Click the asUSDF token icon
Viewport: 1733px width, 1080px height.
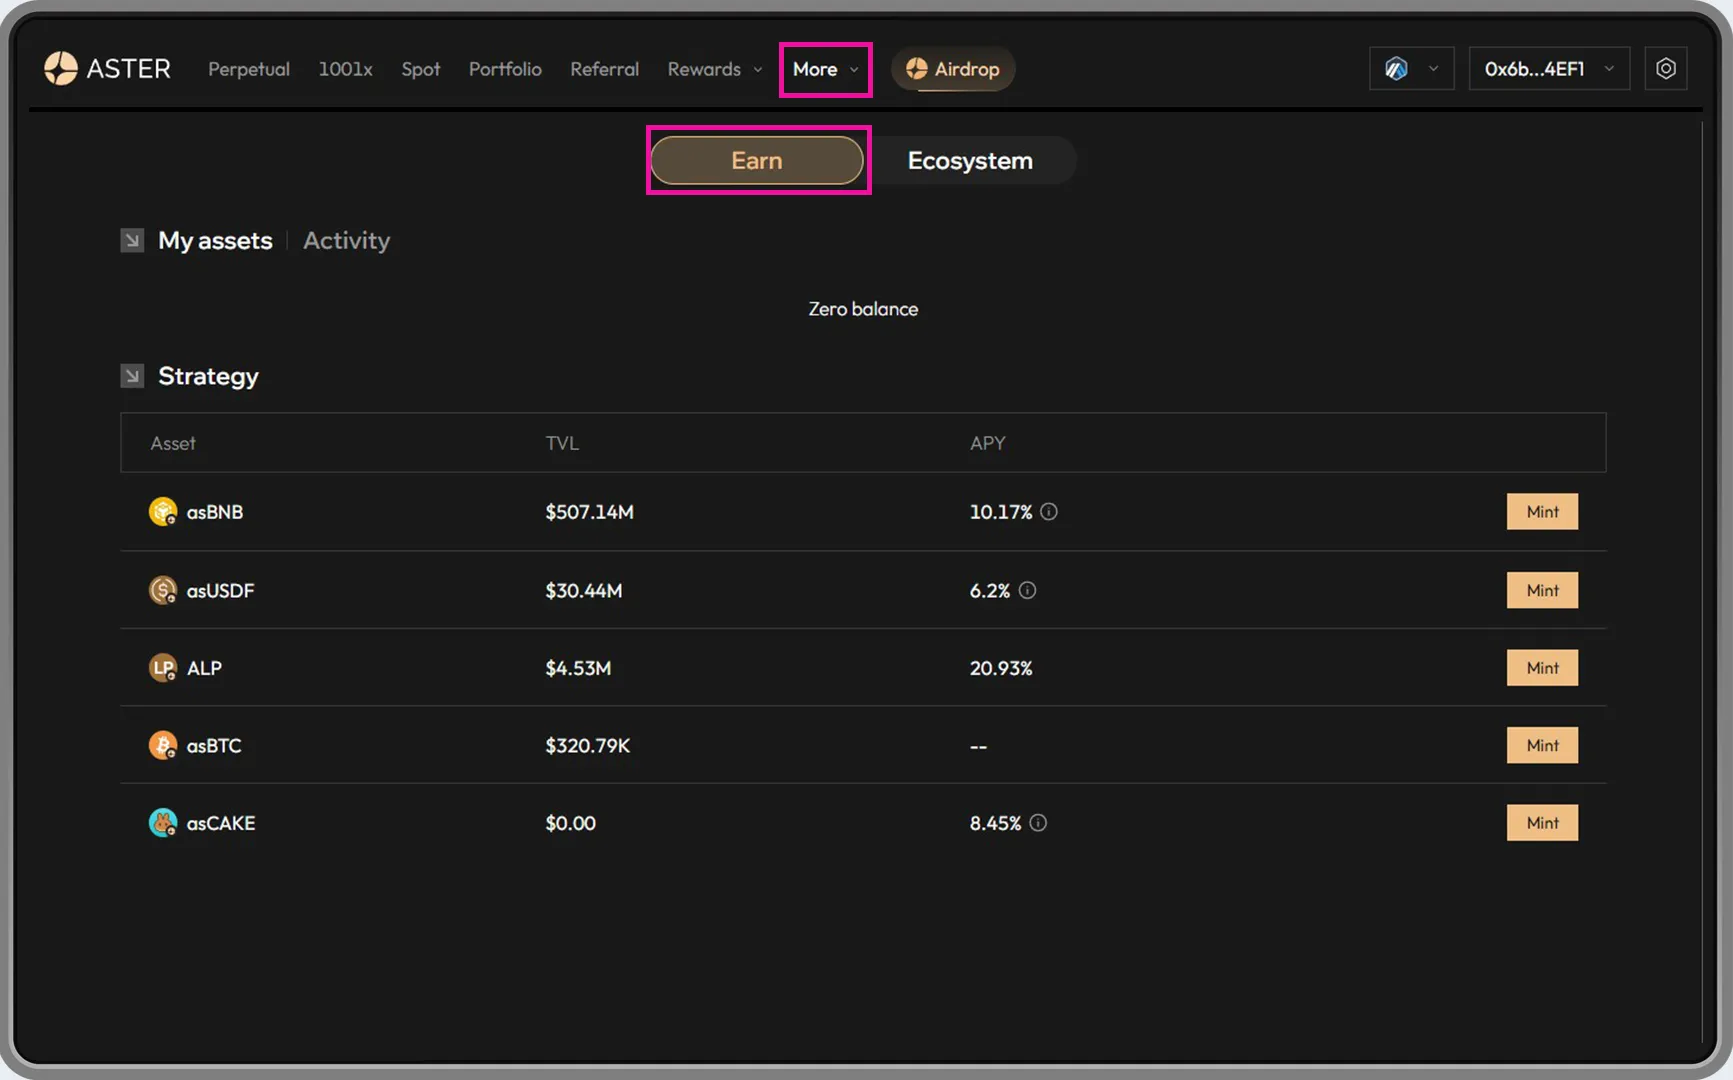(x=163, y=590)
